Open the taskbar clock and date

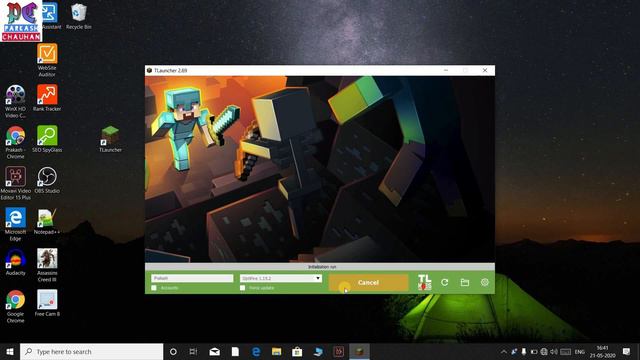602,351
